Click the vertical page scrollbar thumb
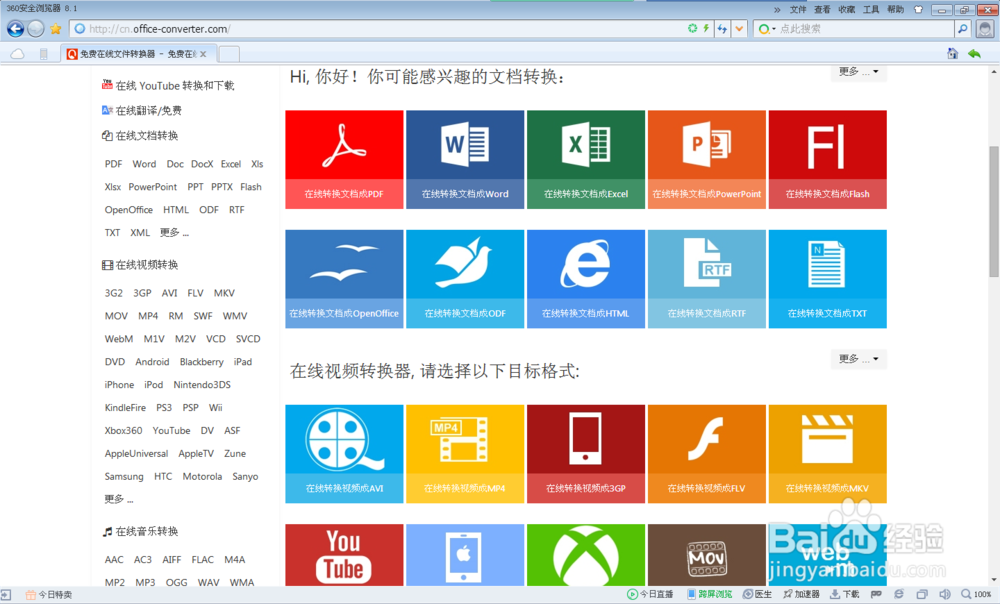The height and width of the screenshot is (604, 1000). point(994,211)
